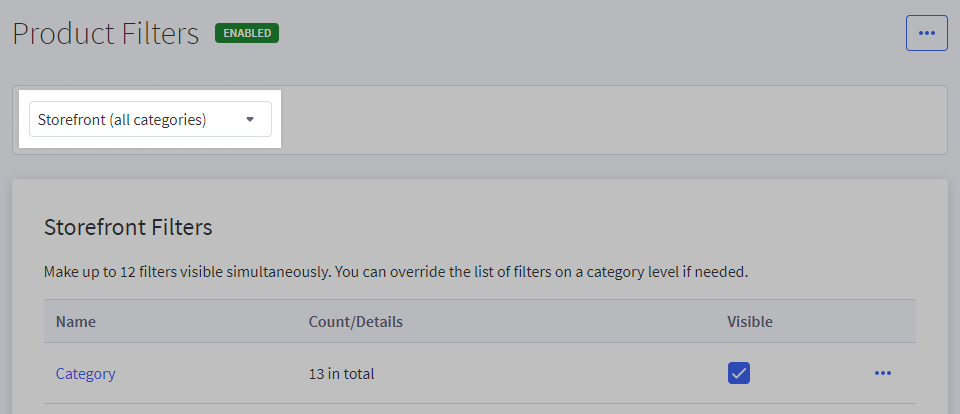Click the word "Filters" in the page title
The width and height of the screenshot is (960, 414).
[x=157, y=34]
